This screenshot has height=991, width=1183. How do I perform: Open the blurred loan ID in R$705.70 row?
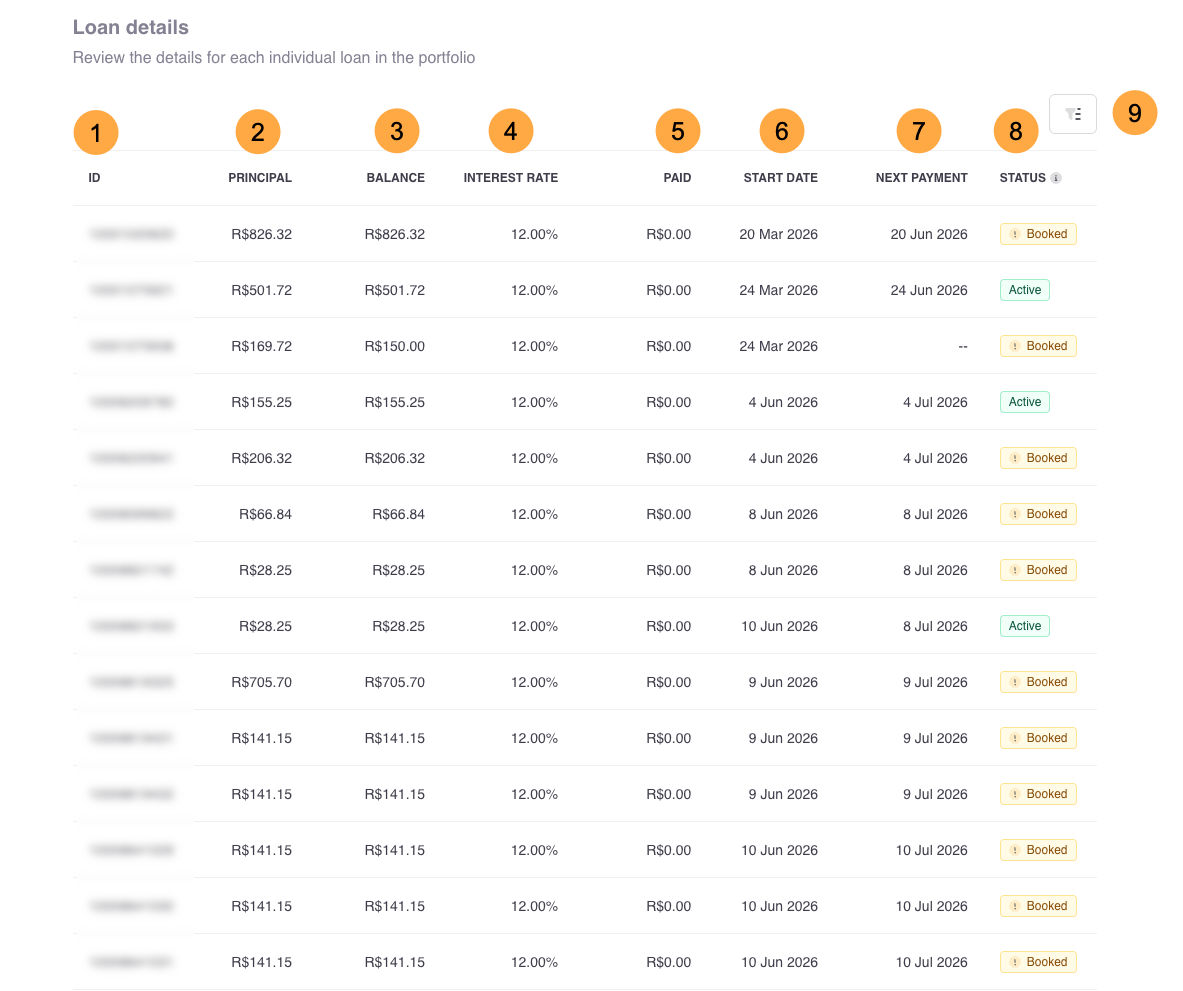click(132, 683)
